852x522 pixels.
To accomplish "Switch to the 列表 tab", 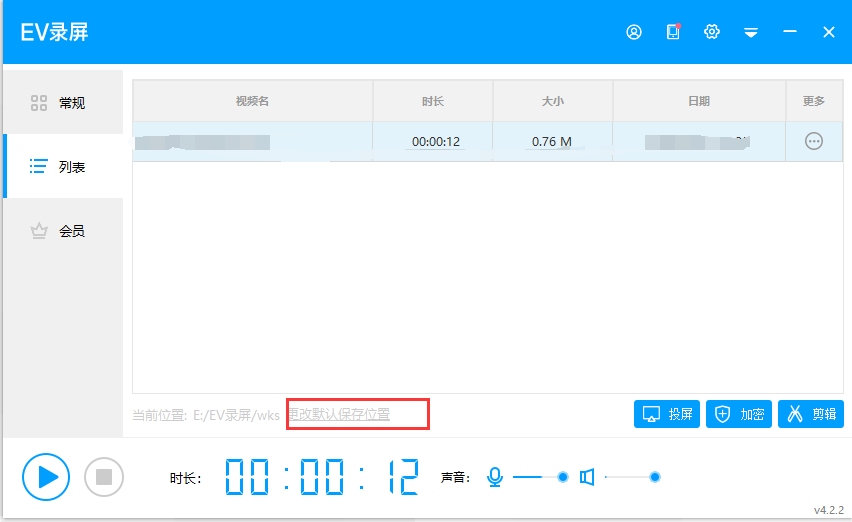I will [63, 166].
